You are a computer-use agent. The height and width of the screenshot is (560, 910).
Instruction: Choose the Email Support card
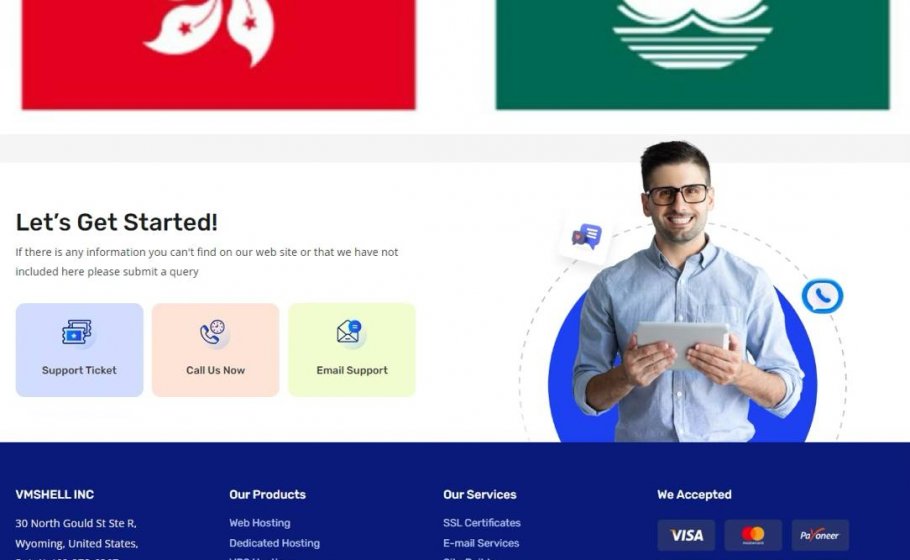point(352,350)
